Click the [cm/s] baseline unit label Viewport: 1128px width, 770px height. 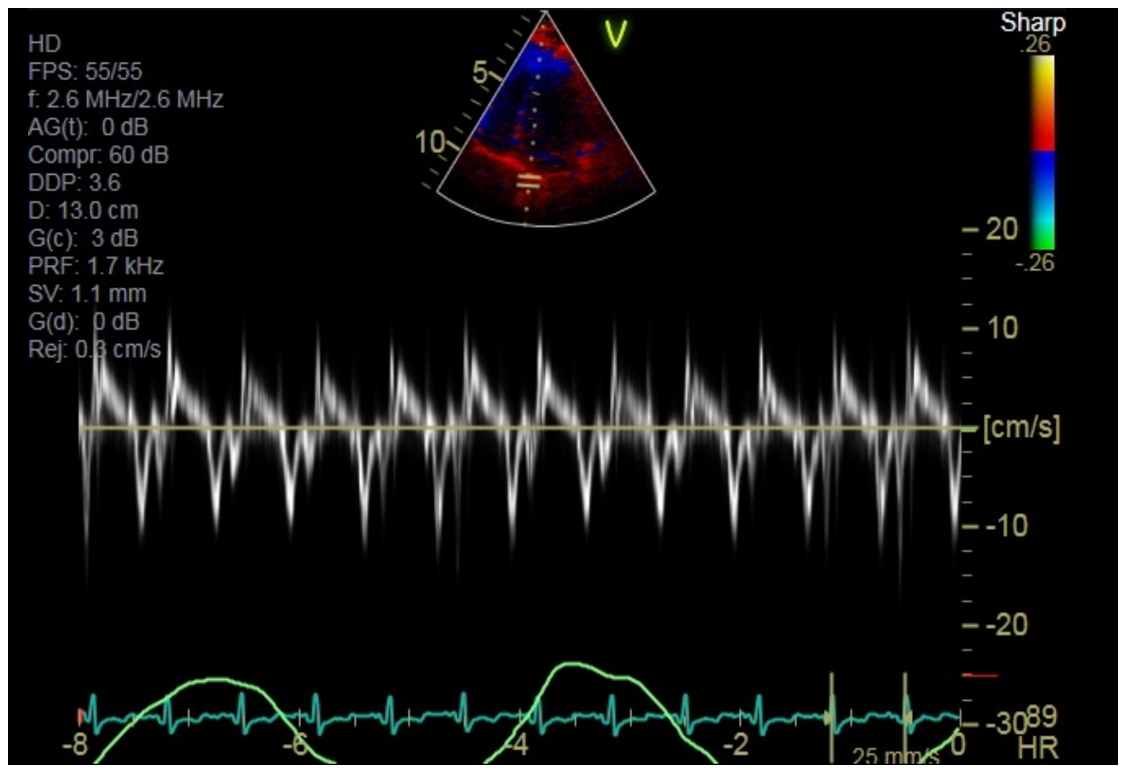coord(1022,428)
